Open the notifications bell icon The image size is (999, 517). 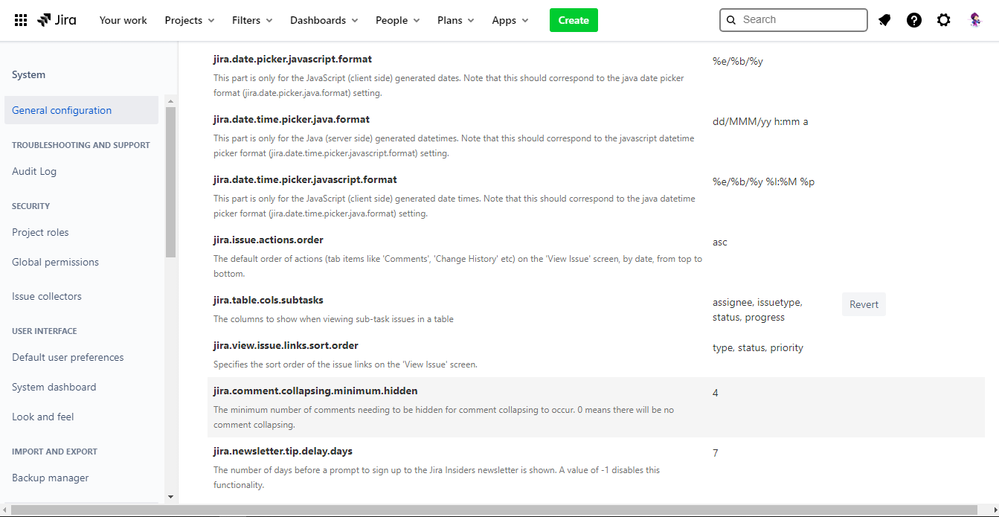[884, 20]
